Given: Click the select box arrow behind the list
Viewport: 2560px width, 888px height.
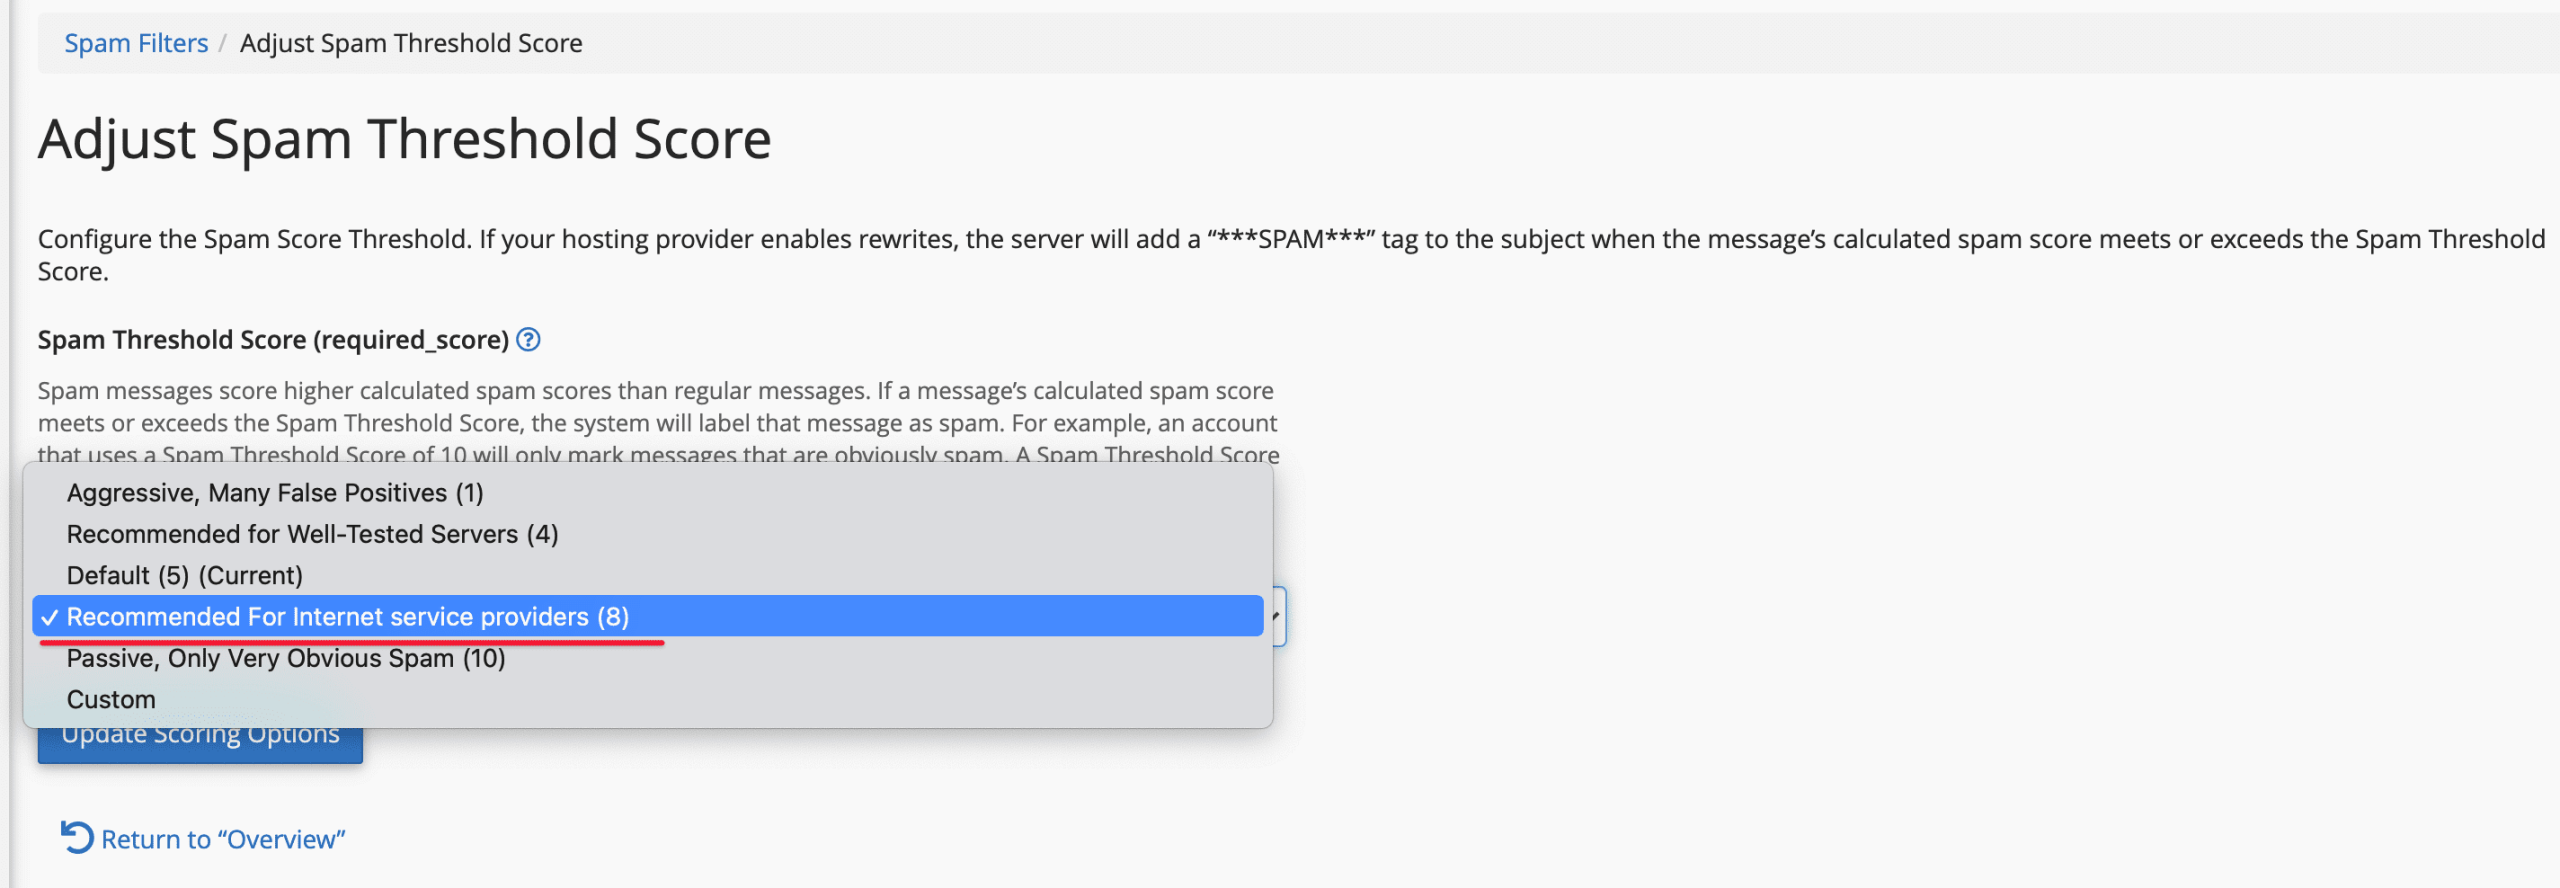Looking at the screenshot, I should pos(1277,616).
